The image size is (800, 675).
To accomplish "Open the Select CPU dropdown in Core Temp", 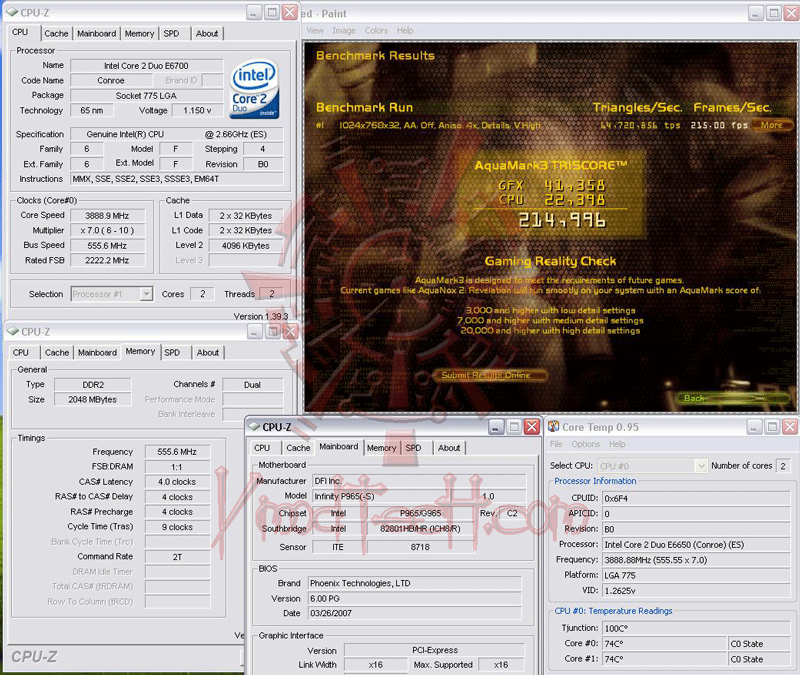I will coord(701,466).
